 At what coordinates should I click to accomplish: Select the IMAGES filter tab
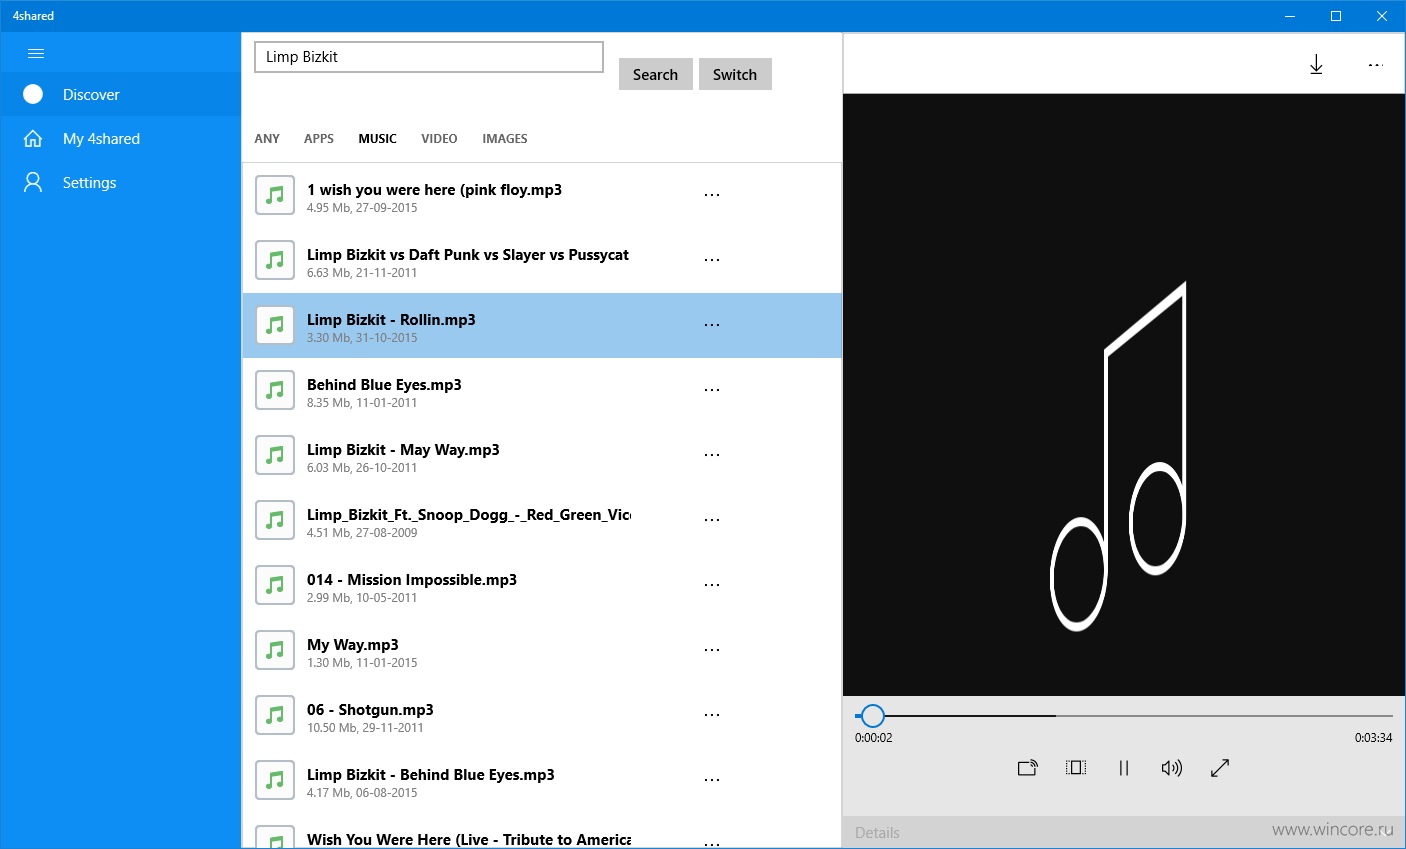pos(505,139)
